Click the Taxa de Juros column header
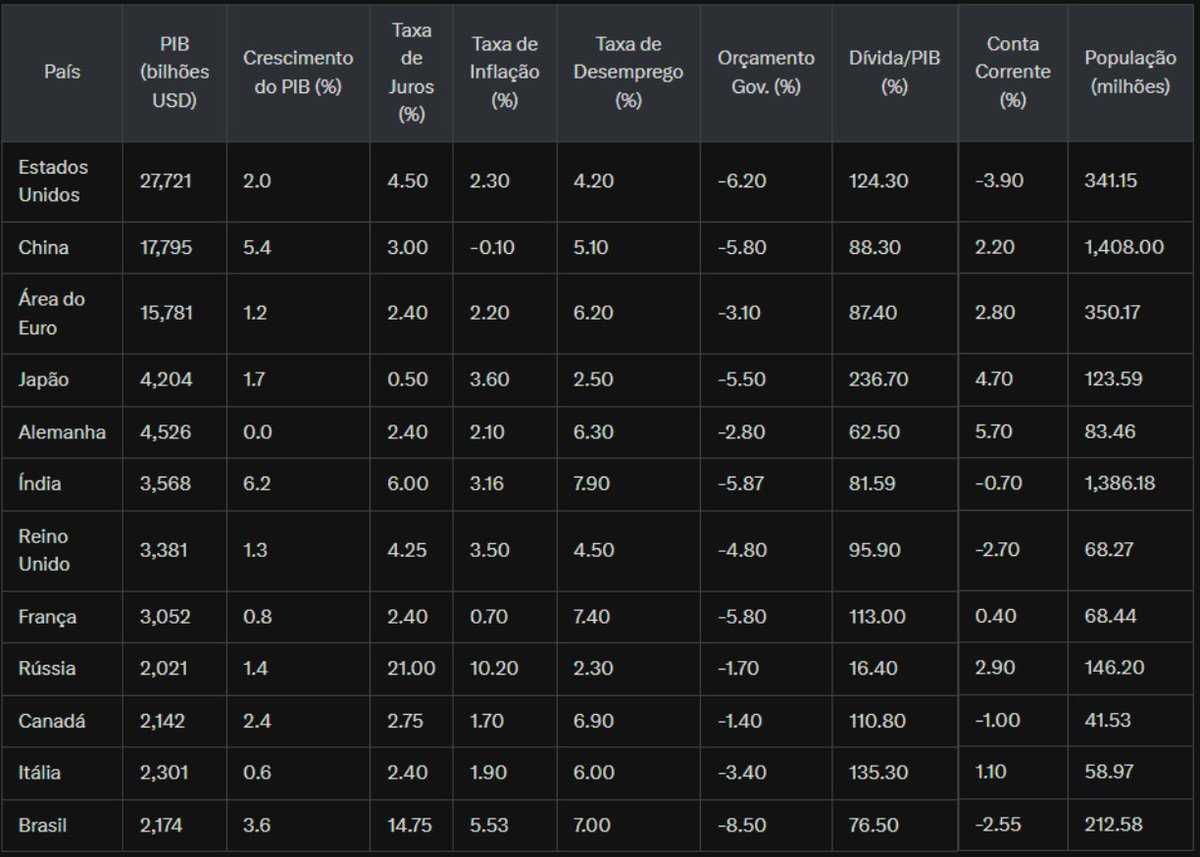The height and width of the screenshot is (857, 1200). click(411, 70)
